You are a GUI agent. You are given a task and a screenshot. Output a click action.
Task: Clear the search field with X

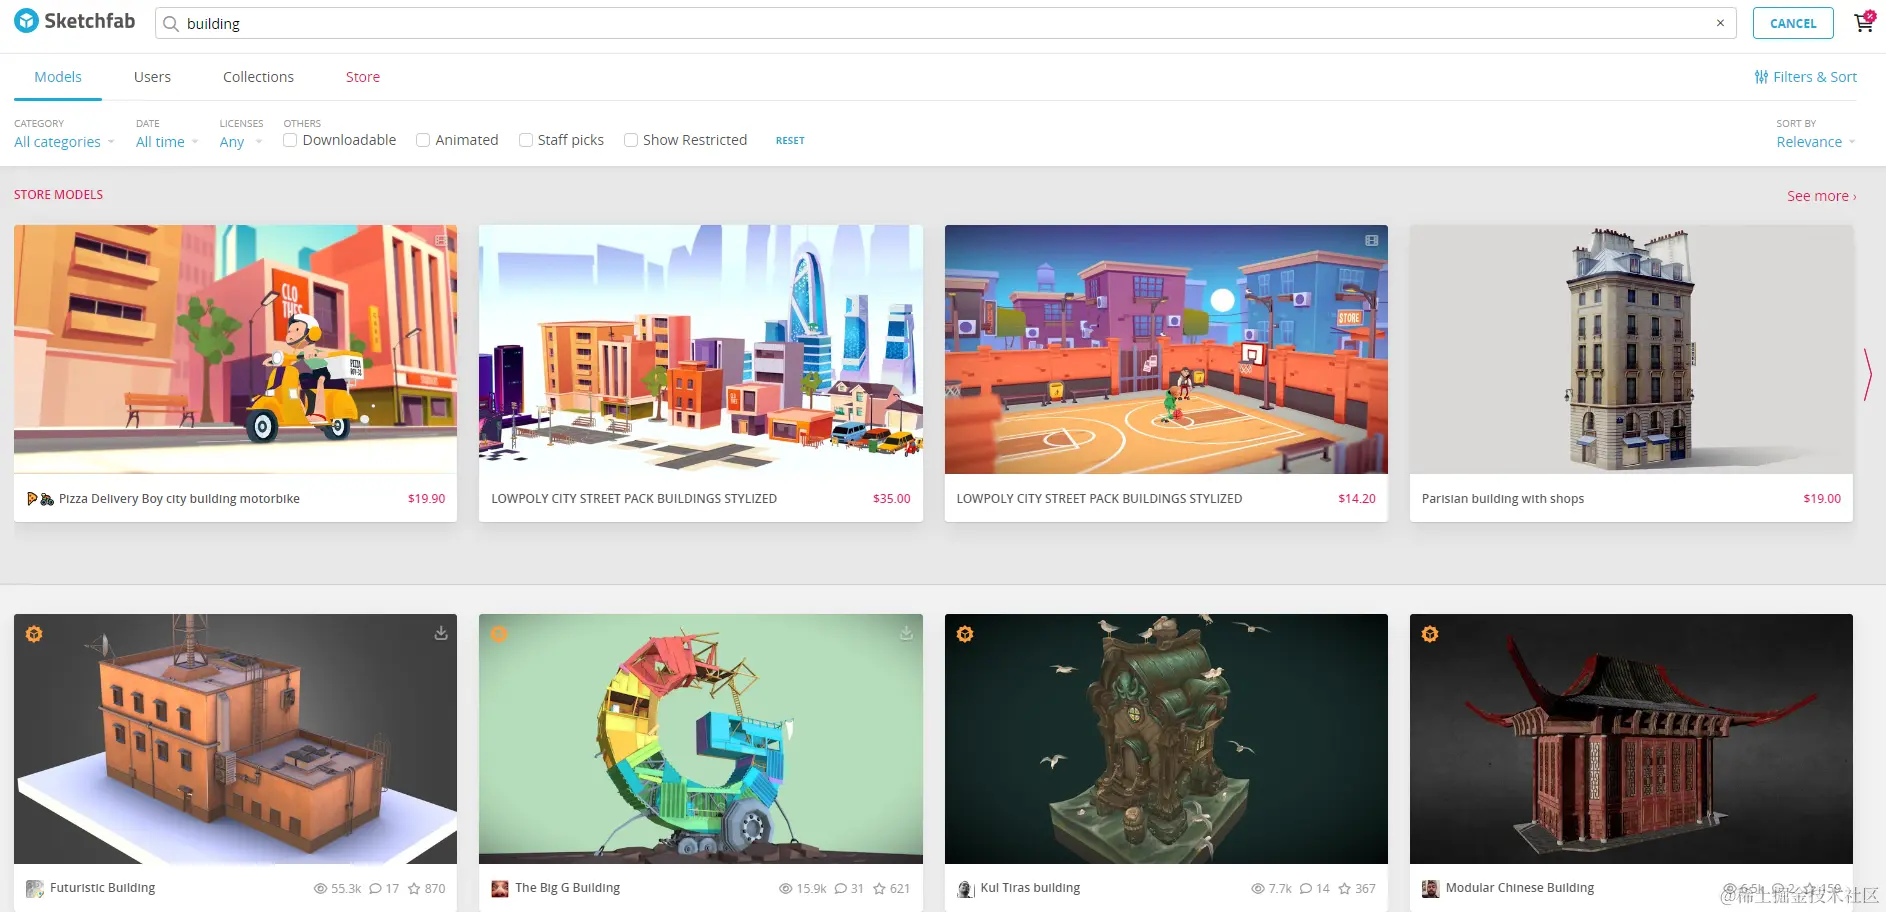(x=1720, y=23)
